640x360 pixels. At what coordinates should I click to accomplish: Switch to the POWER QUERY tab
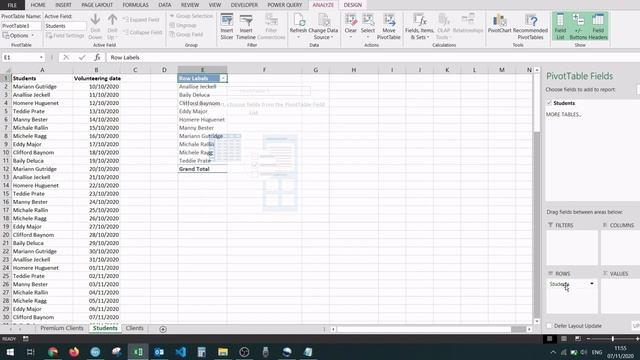(x=285, y=5)
